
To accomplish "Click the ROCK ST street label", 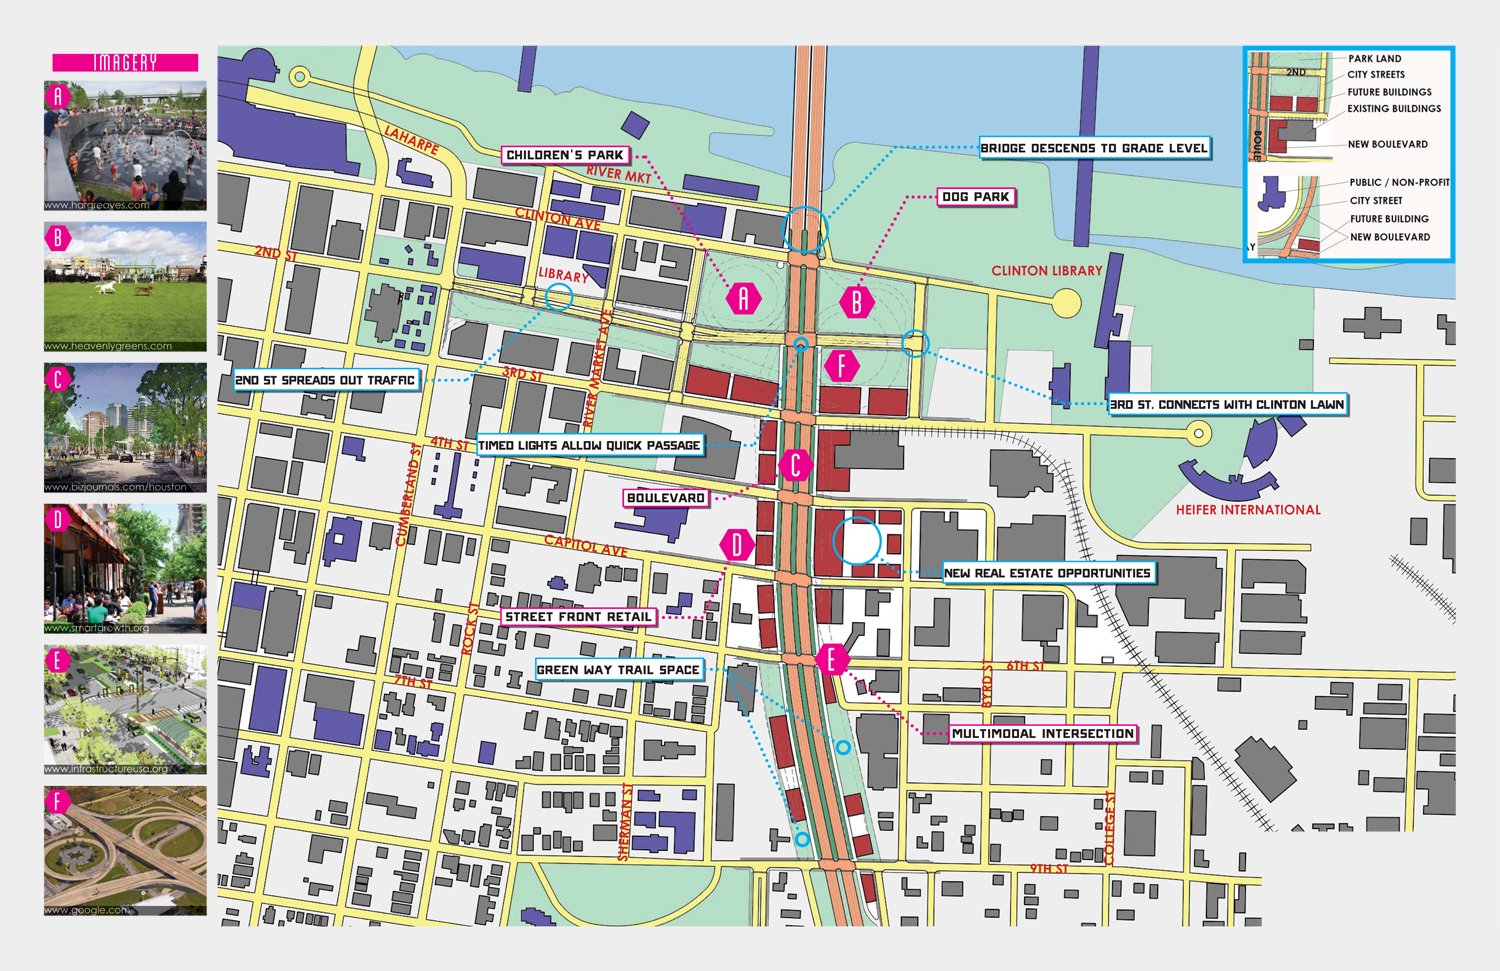I will click(x=470, y=630).
